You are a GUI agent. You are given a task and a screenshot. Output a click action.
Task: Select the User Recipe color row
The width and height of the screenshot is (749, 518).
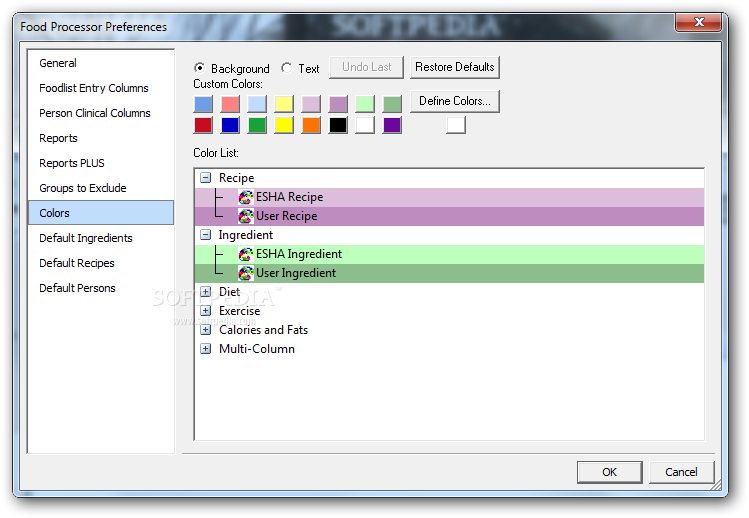(449, 216)
